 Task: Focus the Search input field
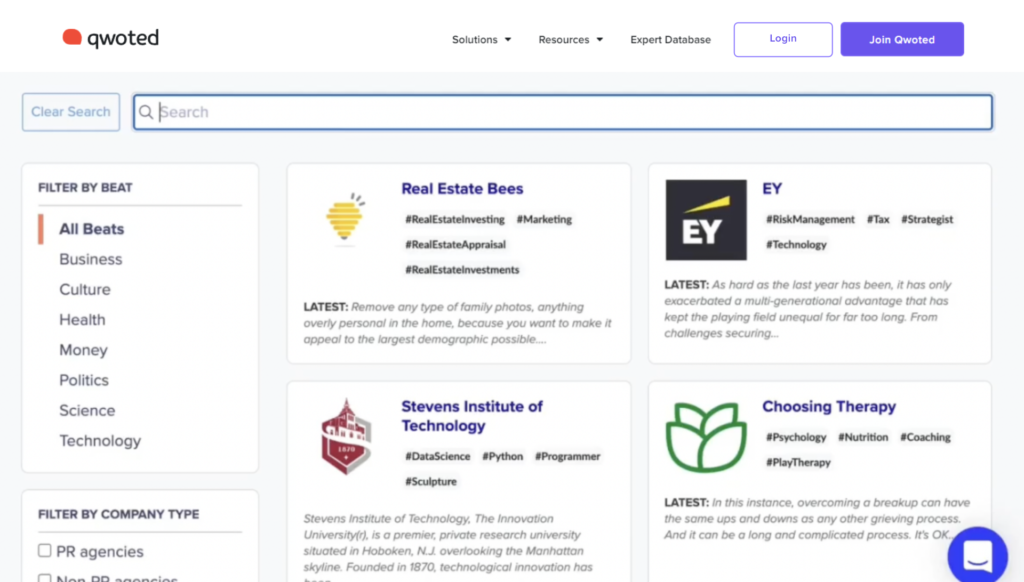563,112
